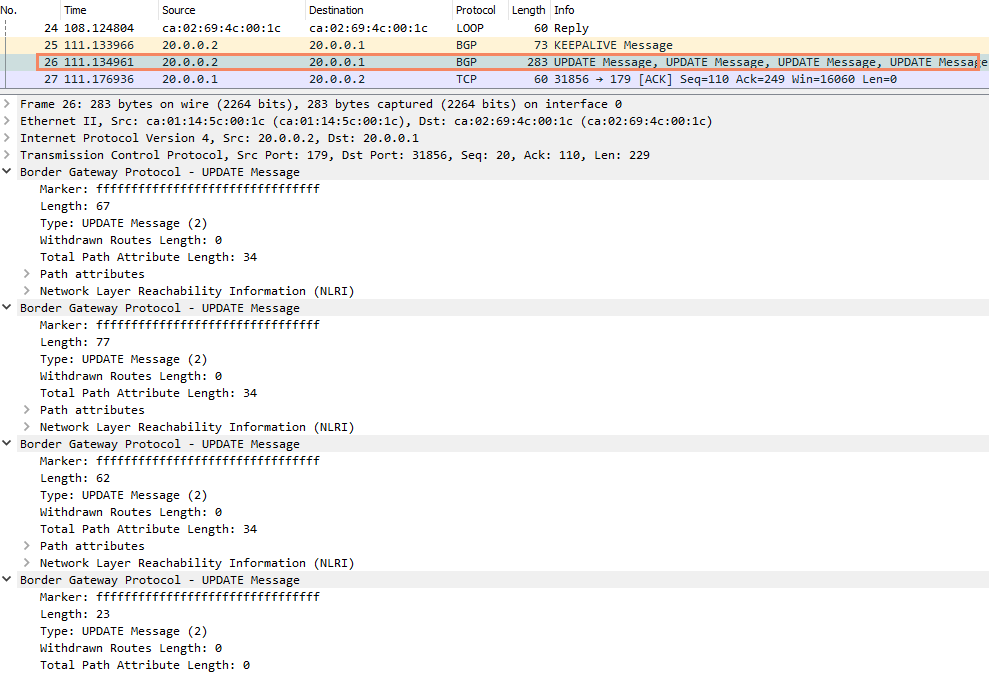Sort by the Source column header

[231, 10]
